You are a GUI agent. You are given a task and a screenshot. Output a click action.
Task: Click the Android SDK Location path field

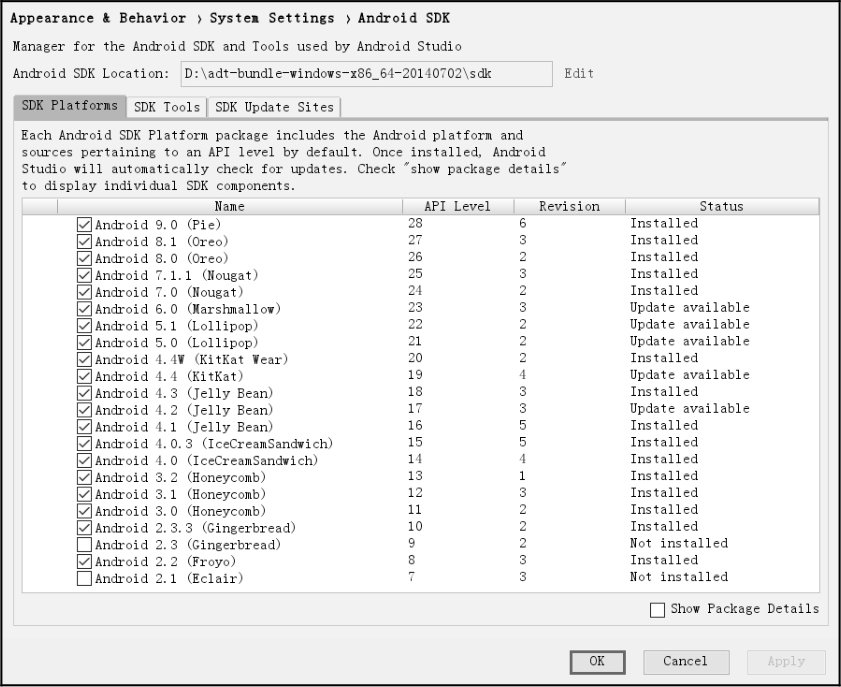[366, 74]
